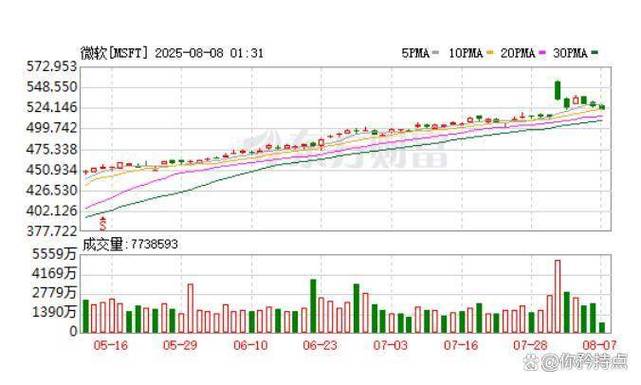Image resolution: width=641 pixels, height=385 pixels.
Task: Select the 07-28 date label
Action: point(530,345)
